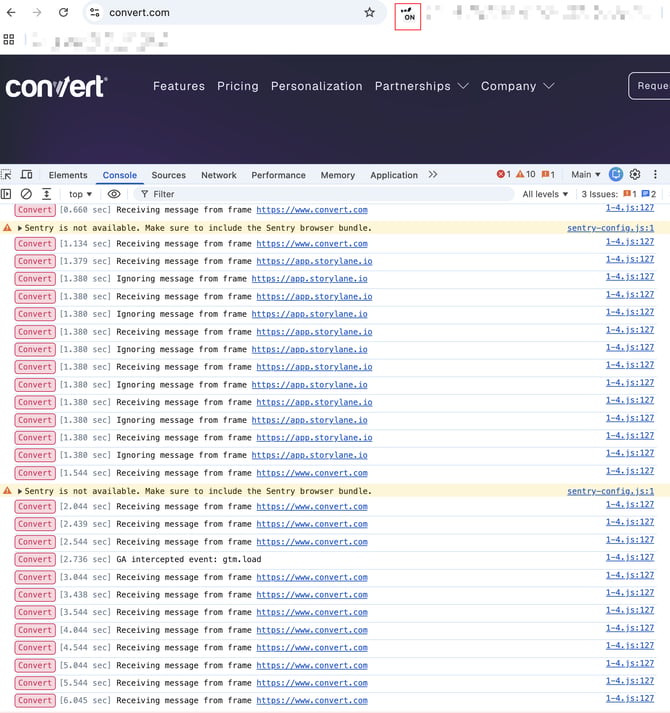Click the warning count of 10
The height and width of the screenshot is (713, 670).
click(526, 174)
